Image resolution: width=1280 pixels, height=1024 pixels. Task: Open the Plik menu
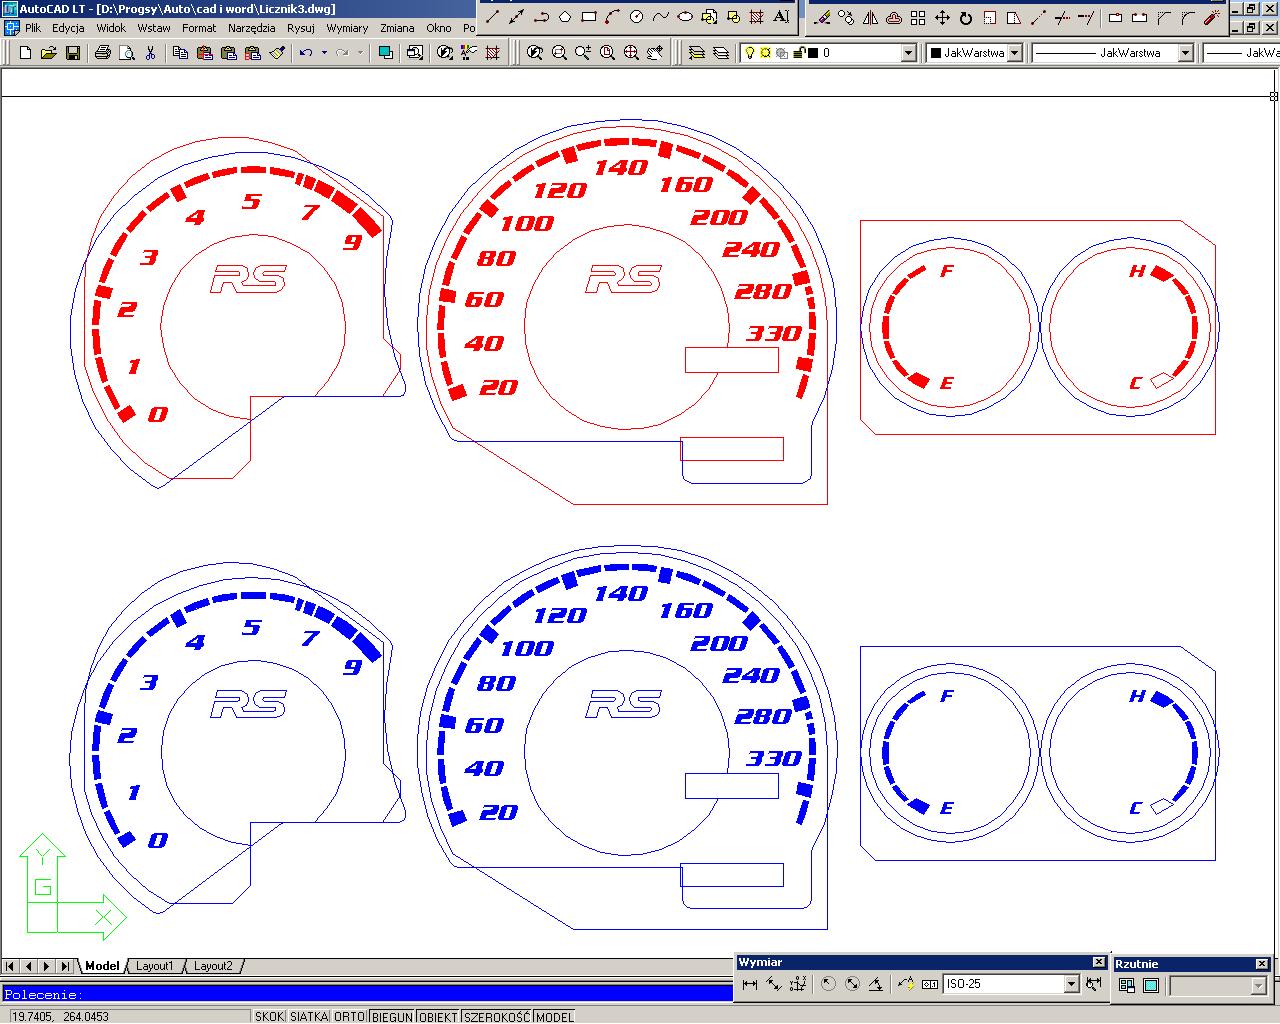pyautogui.click(x=33, y=28)
